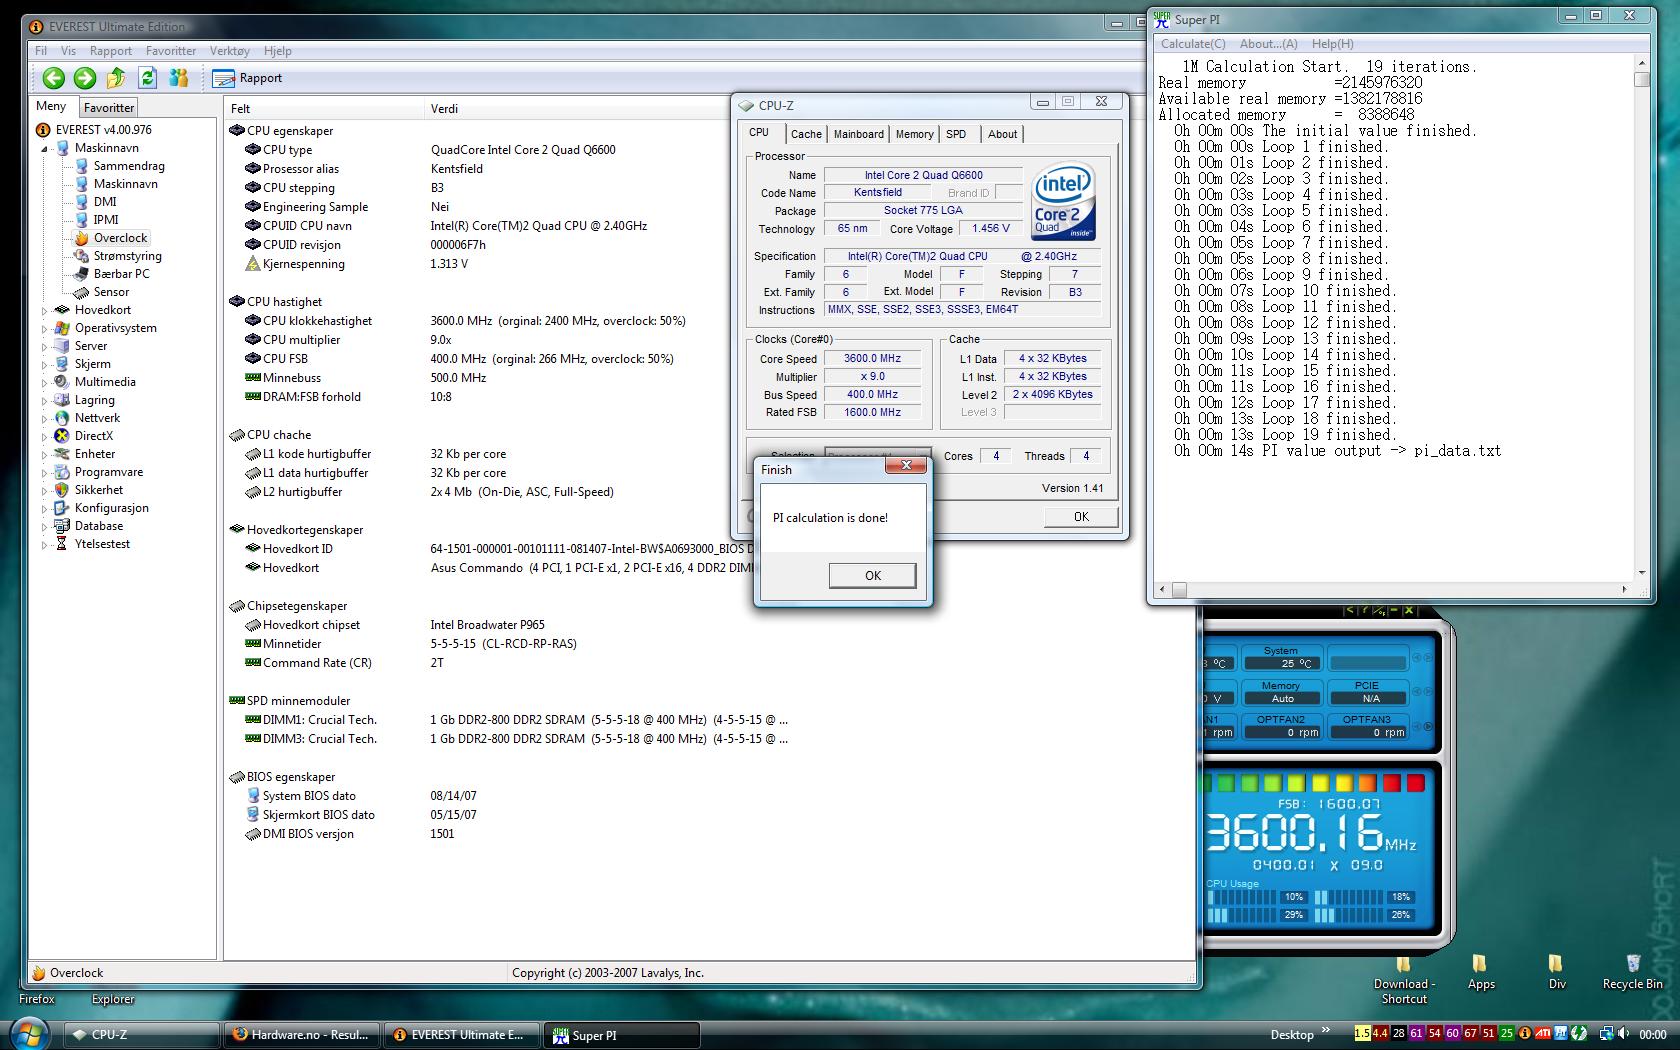Expand the Hovedkort tree node
Viewport: 1680px width, 1050px height.
(x=45, y=310)
